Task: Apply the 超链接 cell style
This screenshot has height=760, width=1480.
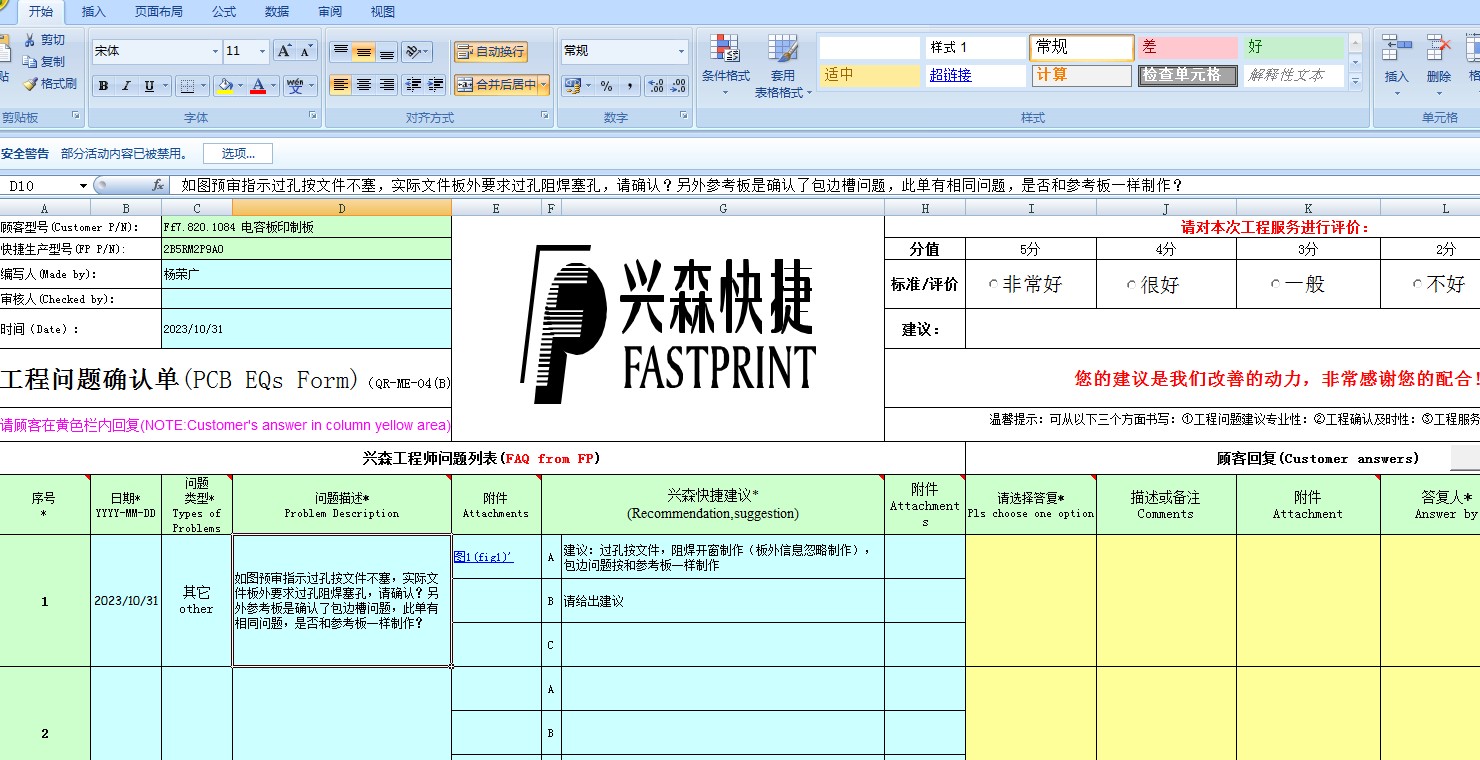Action: tap(976, 75)
